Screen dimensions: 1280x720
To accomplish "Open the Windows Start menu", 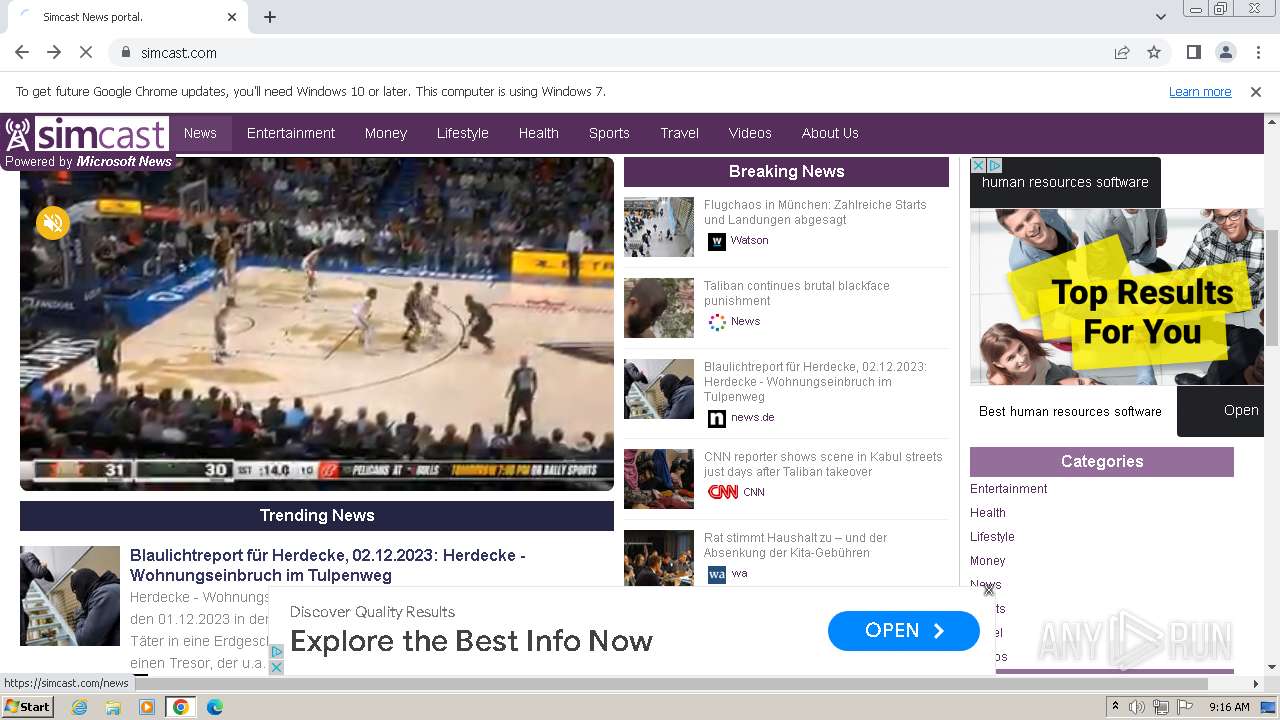I will click(28, 706).
